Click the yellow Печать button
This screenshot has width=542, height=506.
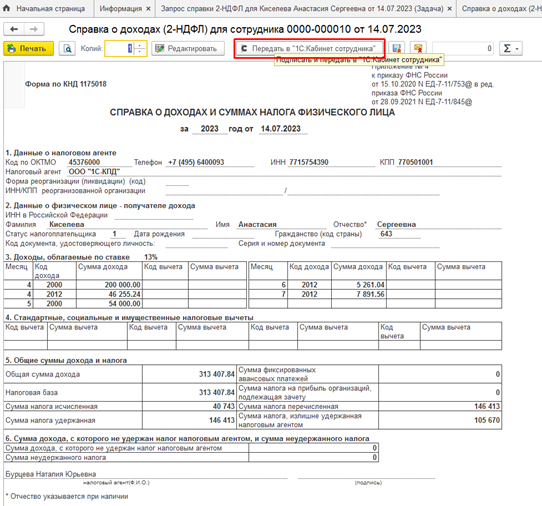click(x=28, y=48)
